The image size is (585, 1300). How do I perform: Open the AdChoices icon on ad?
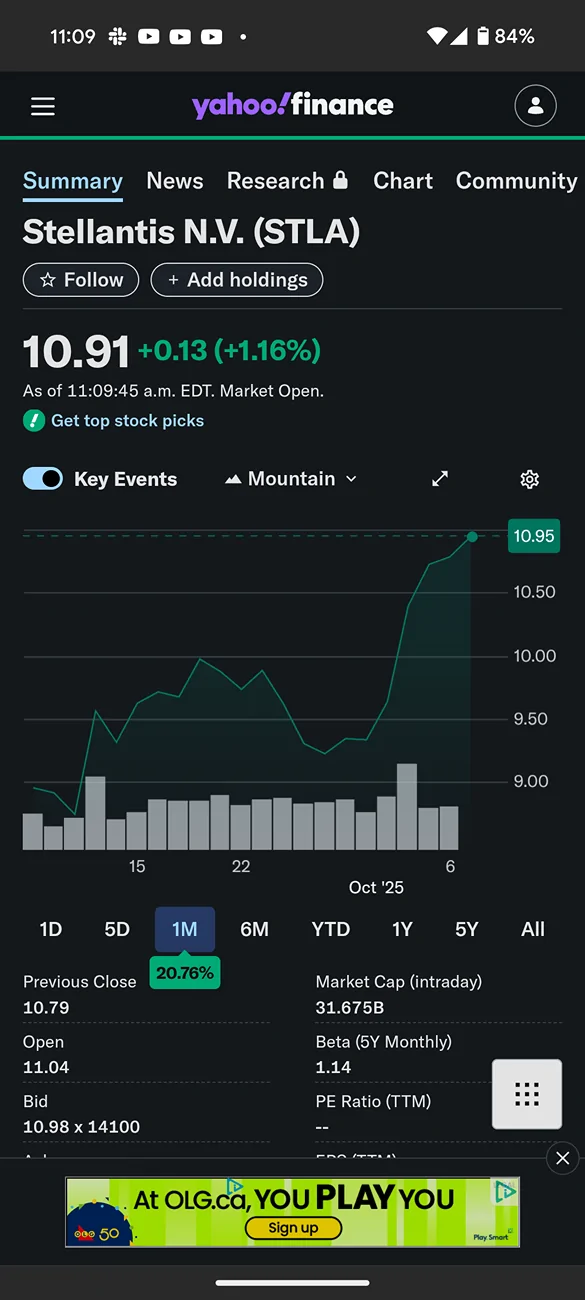[x=506, y=1191]
